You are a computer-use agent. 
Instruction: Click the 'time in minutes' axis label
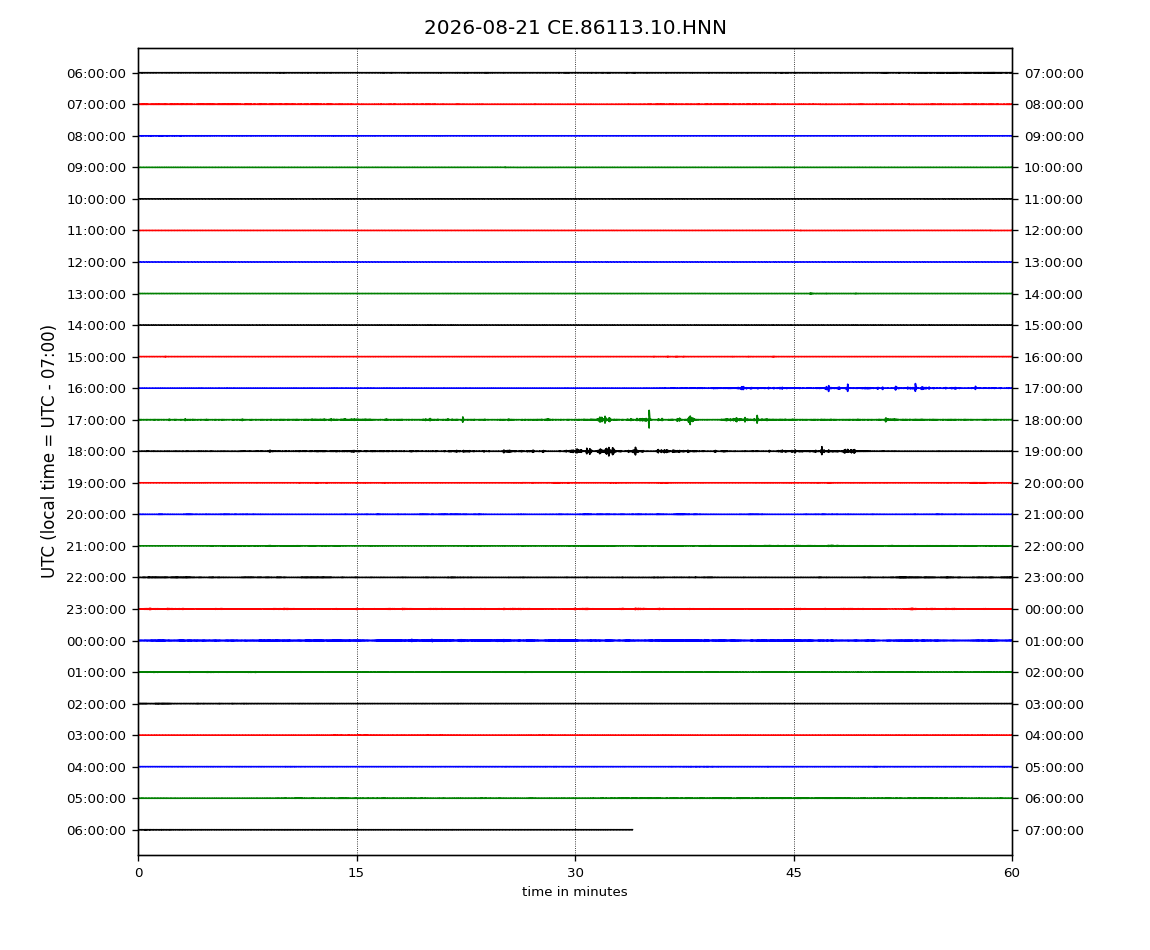(574, 891)
